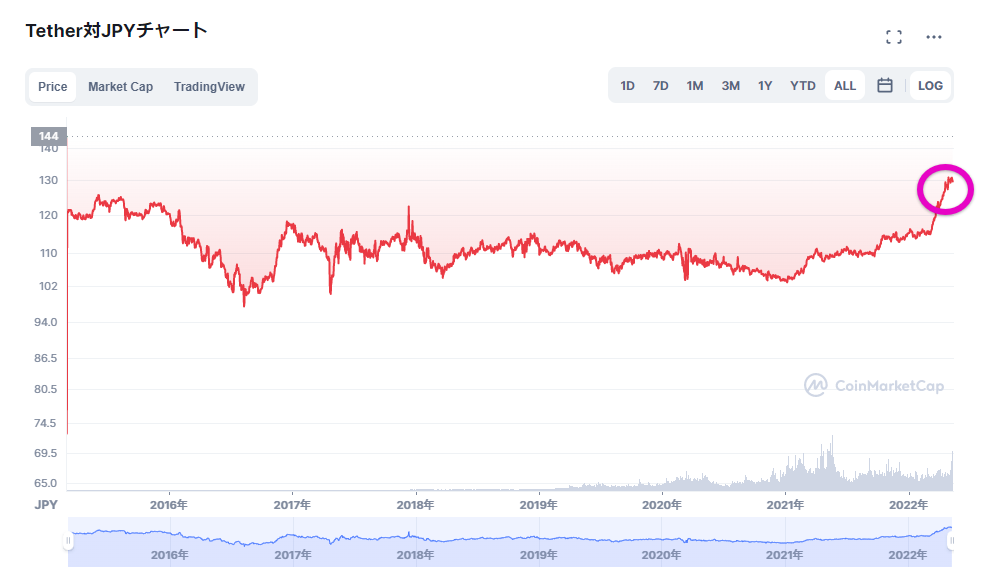This screenshot has width=982, height=577.
Task: Click 2021年 in the range navigator
Action: click(784, 555)
